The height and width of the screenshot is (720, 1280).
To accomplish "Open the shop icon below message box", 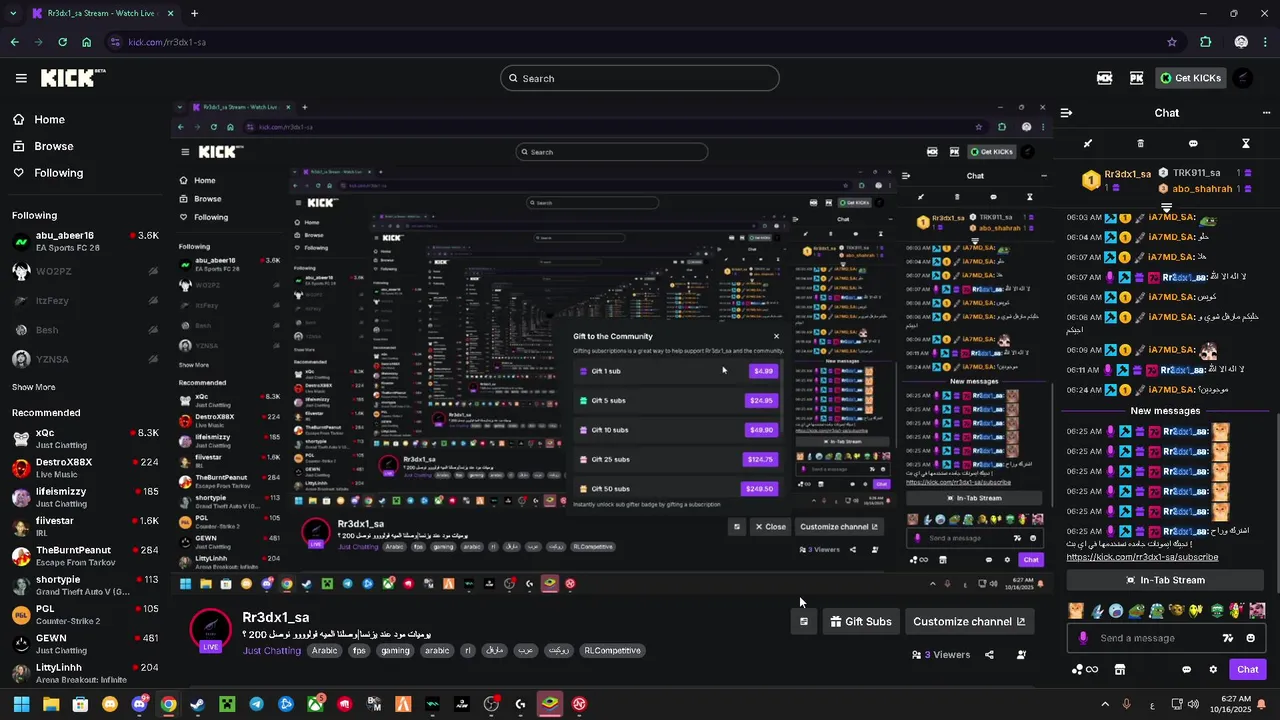I will click(x=1120, y=670).
